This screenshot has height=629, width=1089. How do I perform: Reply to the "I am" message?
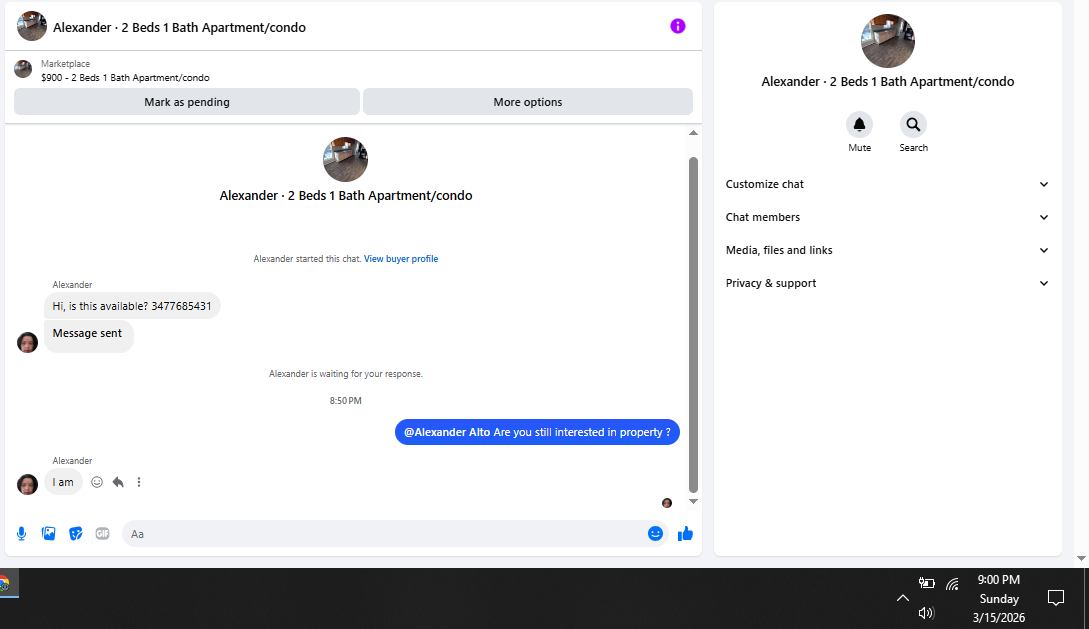118,482
